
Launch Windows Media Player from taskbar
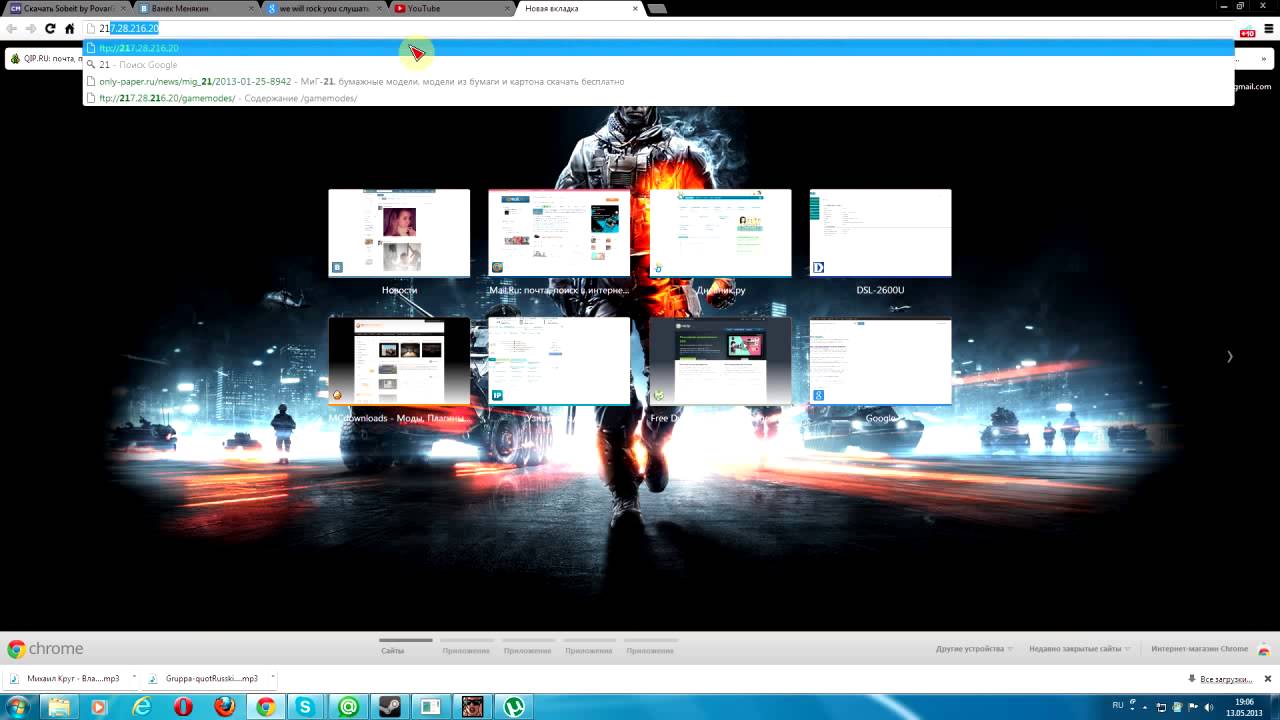[x=98, y=707]
